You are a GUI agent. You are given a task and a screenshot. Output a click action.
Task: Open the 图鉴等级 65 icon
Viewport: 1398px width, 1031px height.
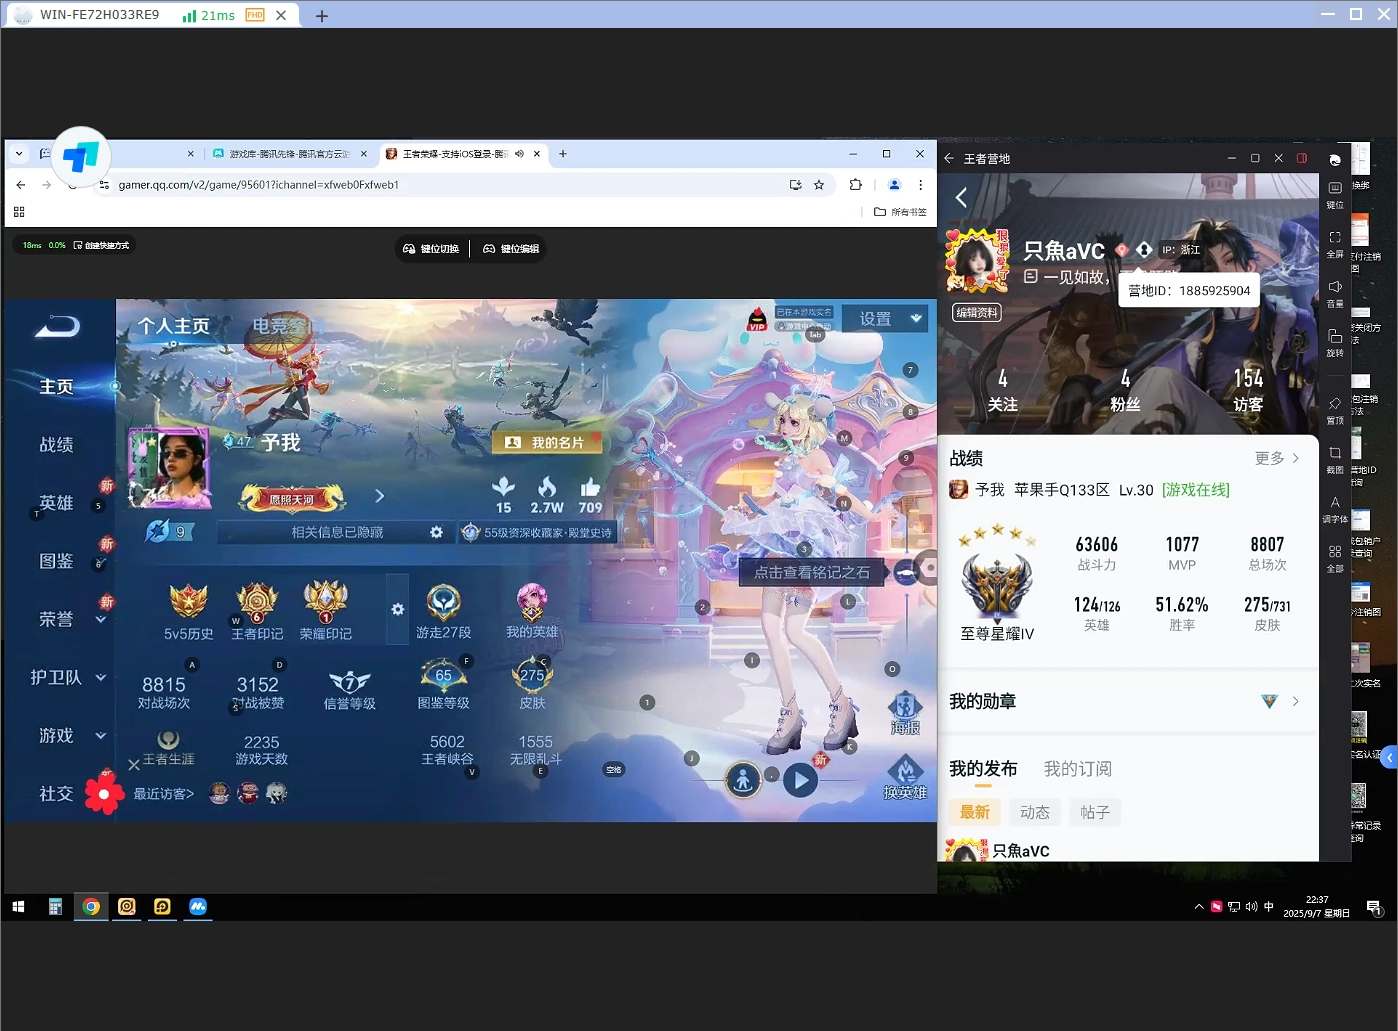[x=443, y=685]
